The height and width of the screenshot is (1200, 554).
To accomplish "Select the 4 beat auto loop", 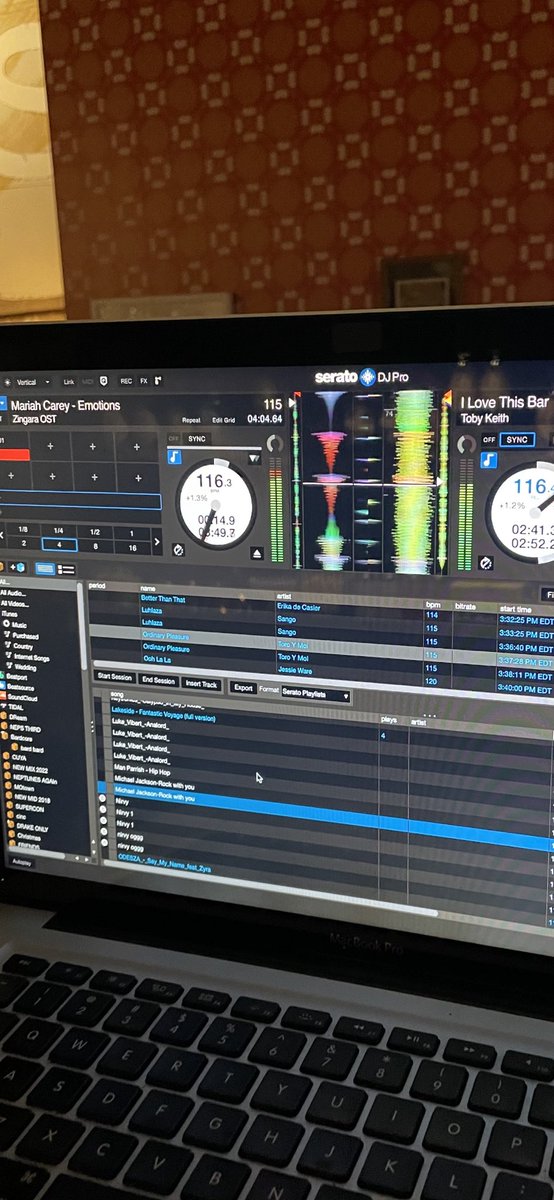I will 59,544.
